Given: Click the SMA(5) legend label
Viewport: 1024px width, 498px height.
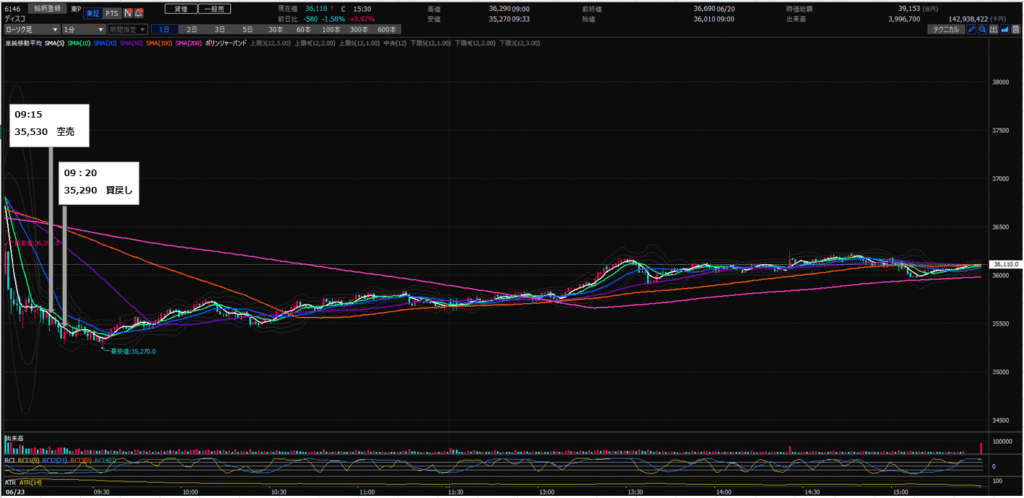Looking at the screenshot, I should (54, 43).
